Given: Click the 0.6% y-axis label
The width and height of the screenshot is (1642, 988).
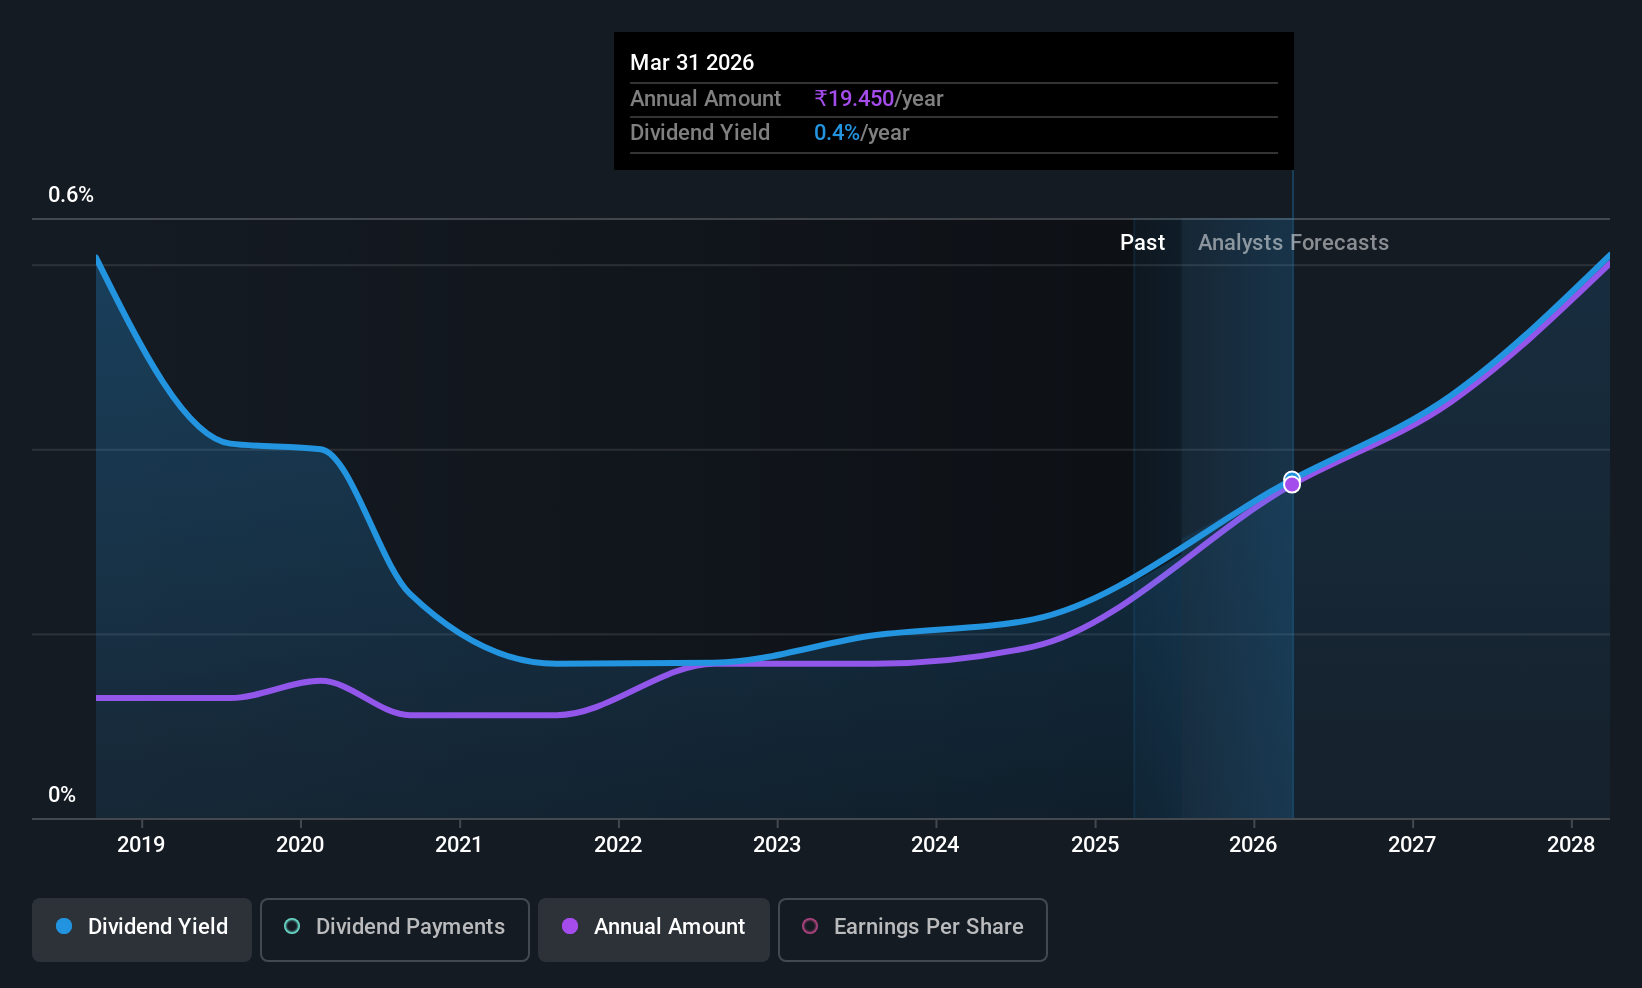Looking at the screenshot, I should (x=71, y=195).
